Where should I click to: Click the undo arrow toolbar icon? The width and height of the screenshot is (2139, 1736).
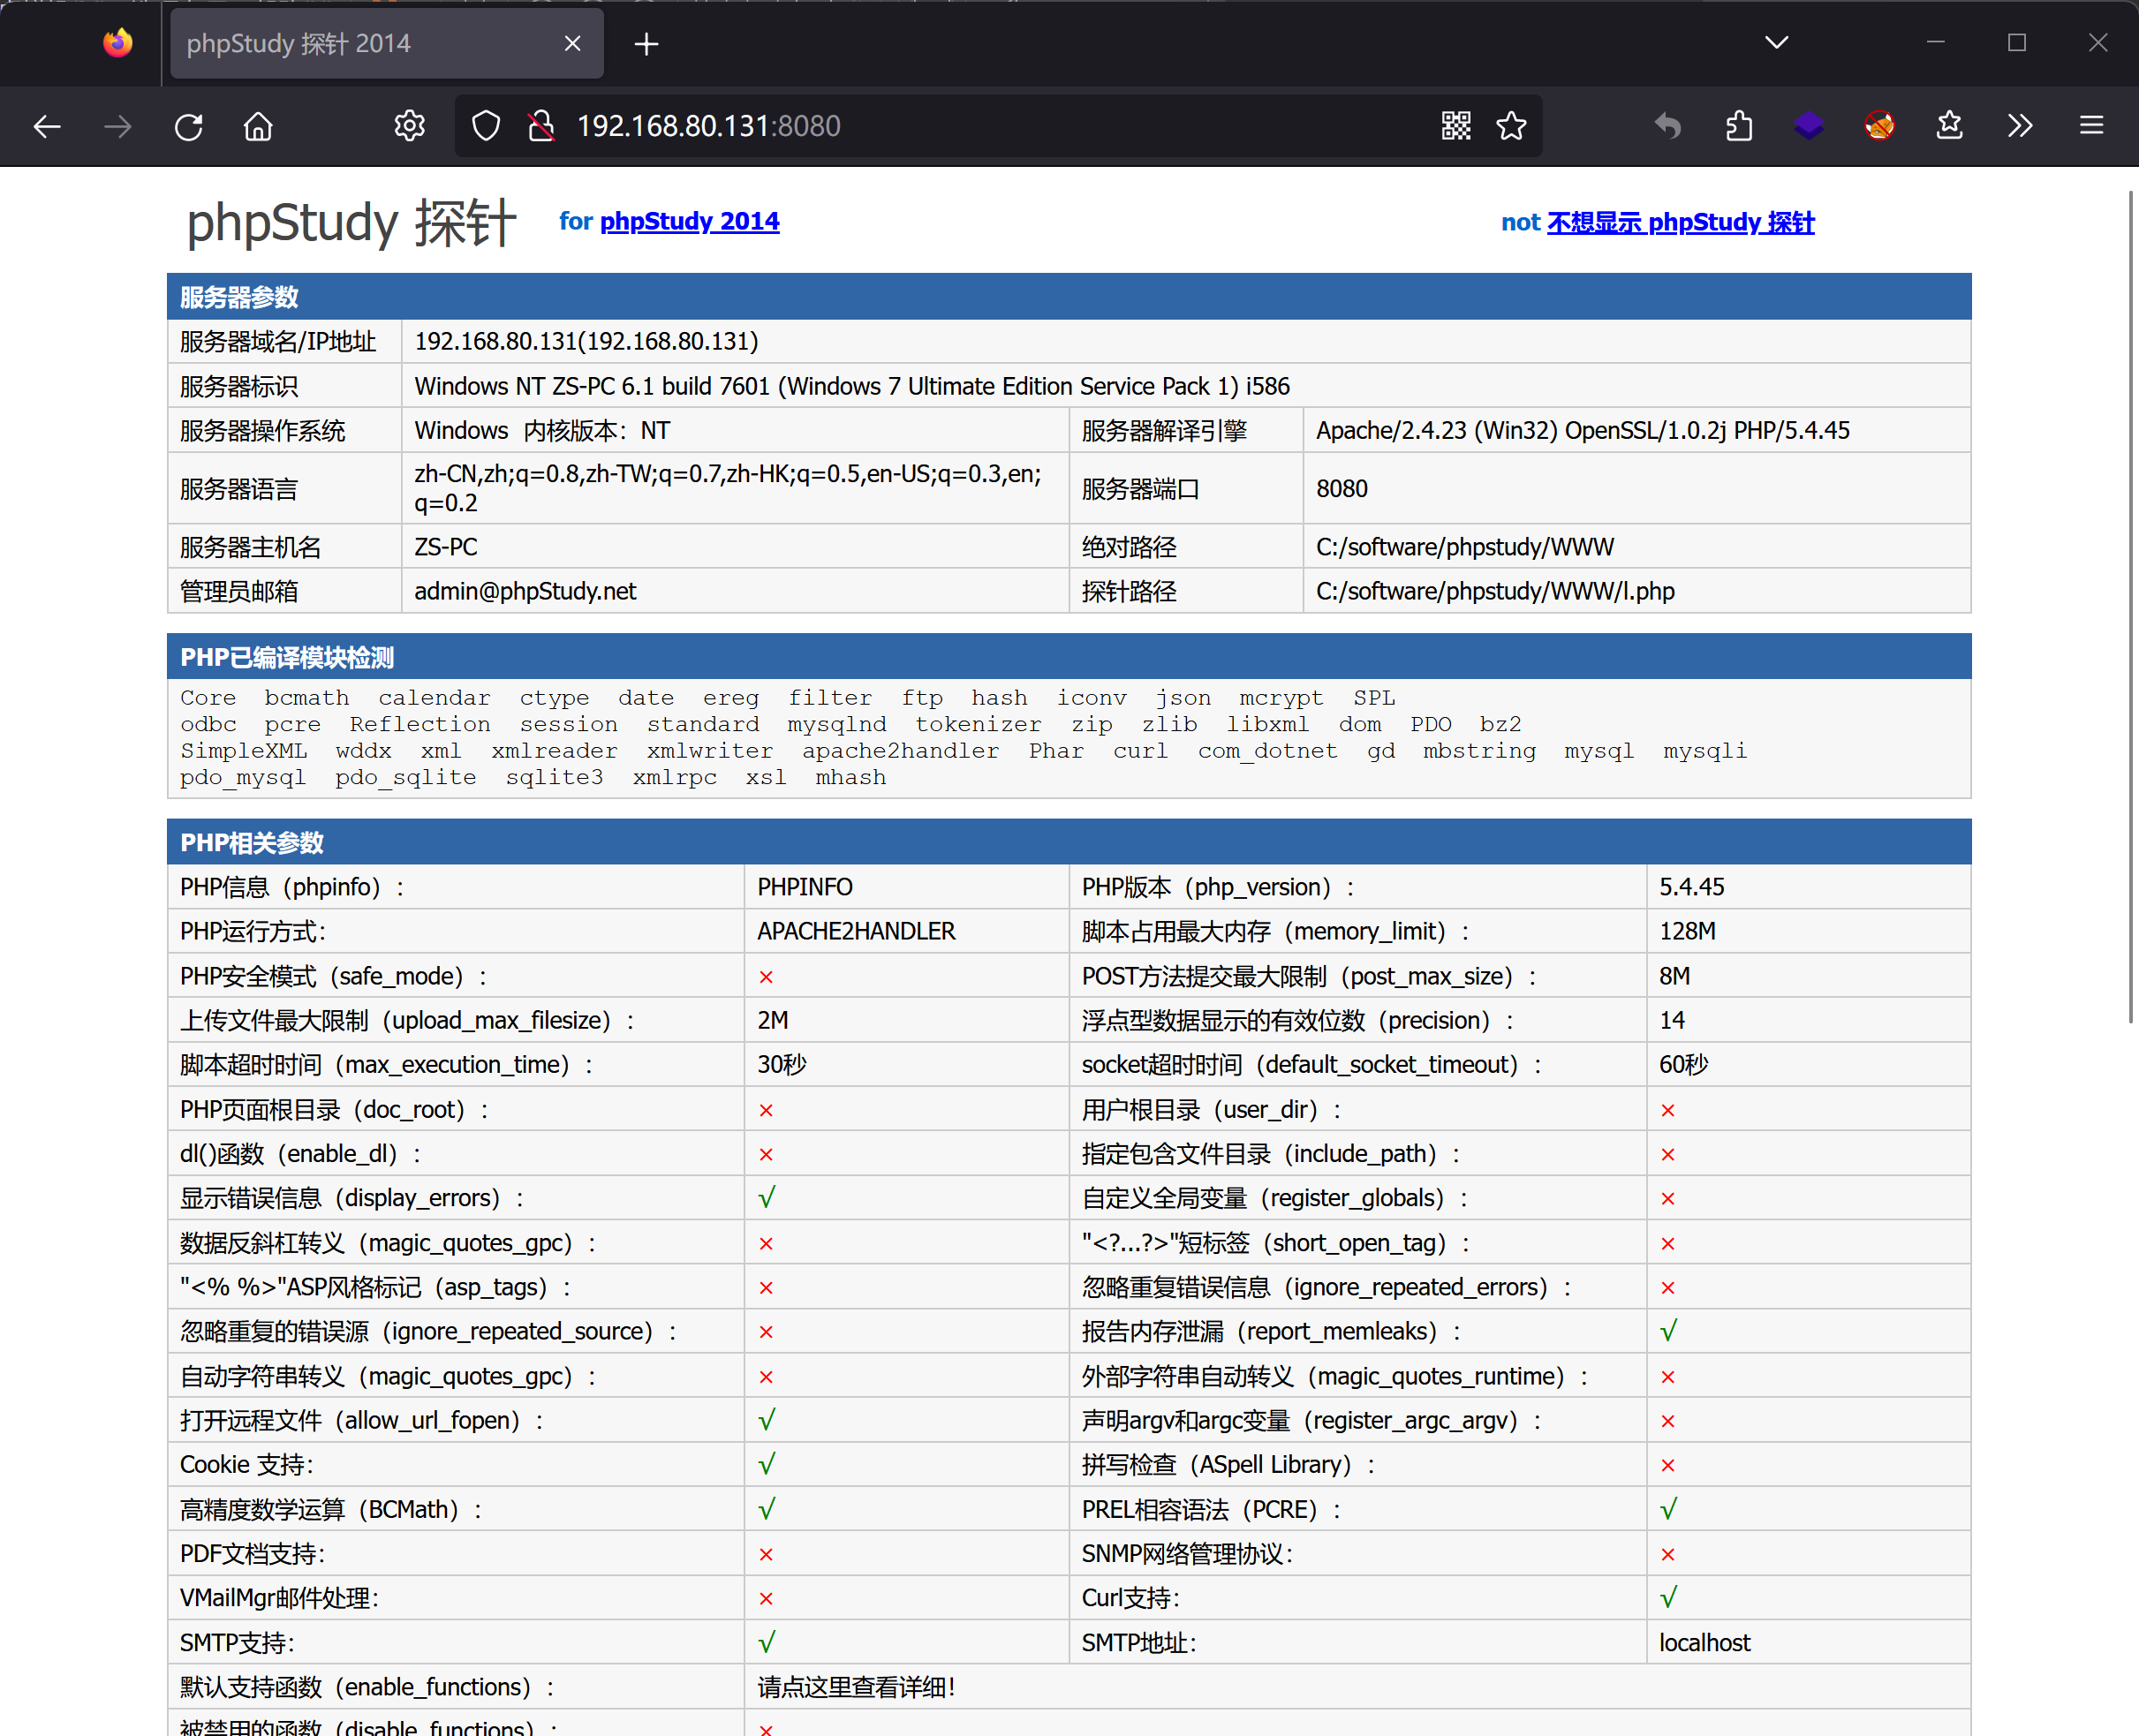1668,126
